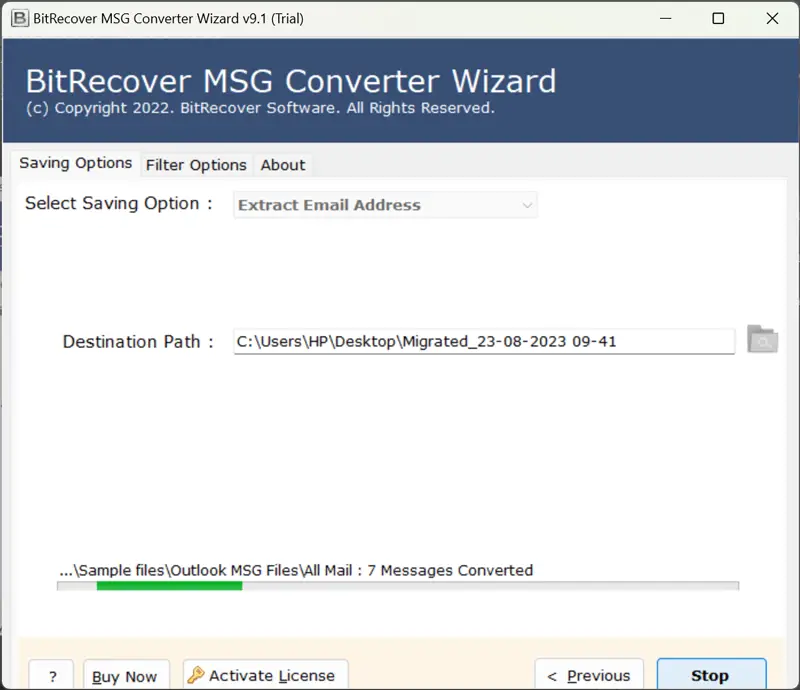Viewport: 800px width, 690px height.
Task: Open help with the question mark button
Action: pyautogui.click(x=51, y=676)
